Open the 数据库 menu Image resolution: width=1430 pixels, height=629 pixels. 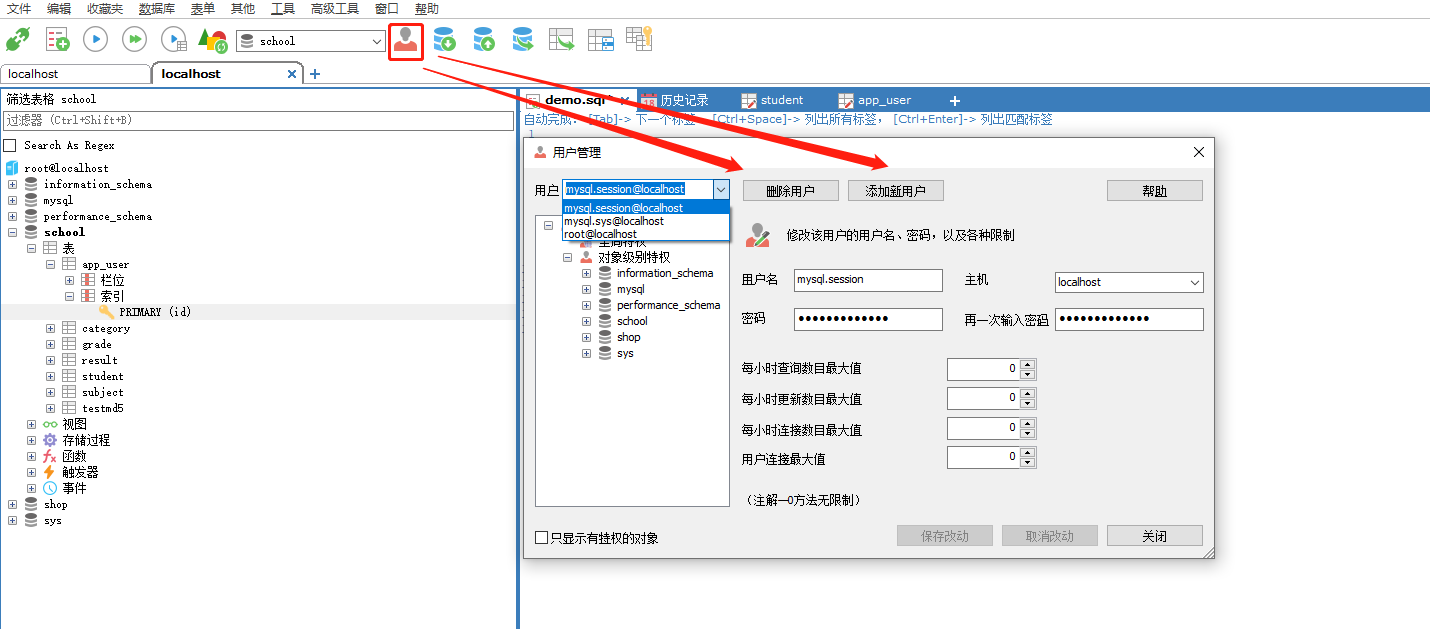[157, 8]
